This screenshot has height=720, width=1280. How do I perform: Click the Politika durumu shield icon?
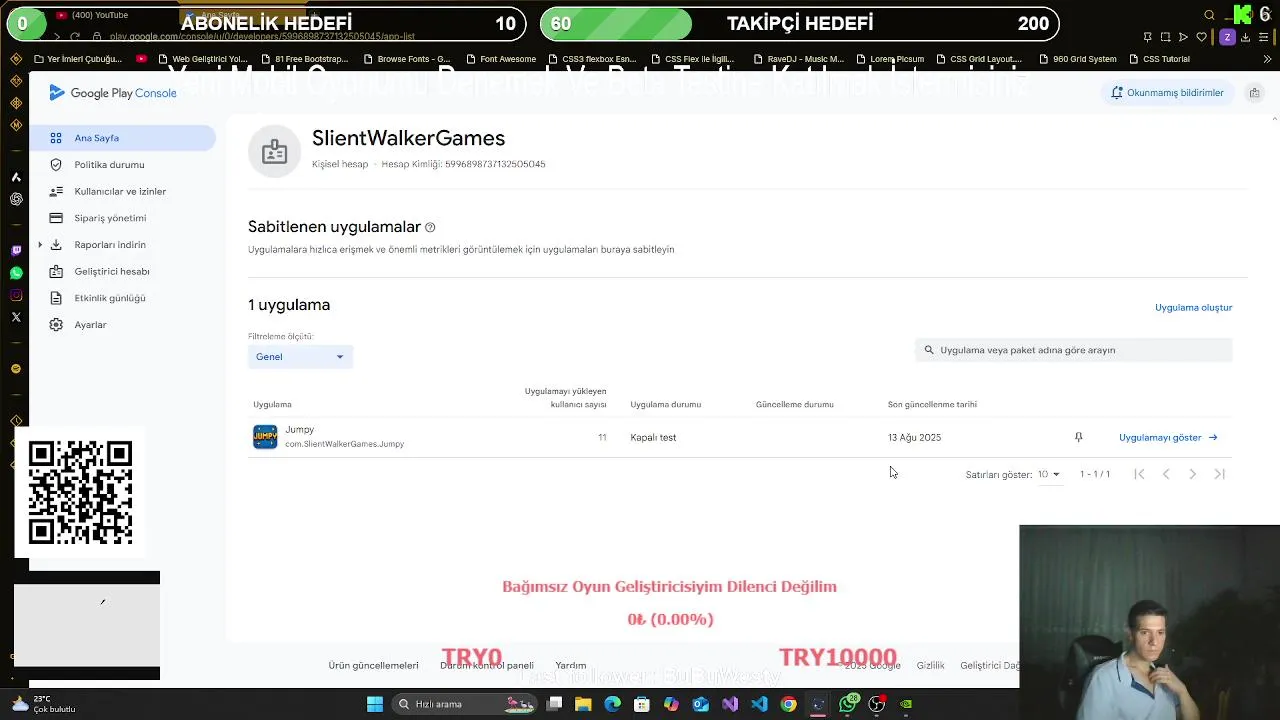56,165
